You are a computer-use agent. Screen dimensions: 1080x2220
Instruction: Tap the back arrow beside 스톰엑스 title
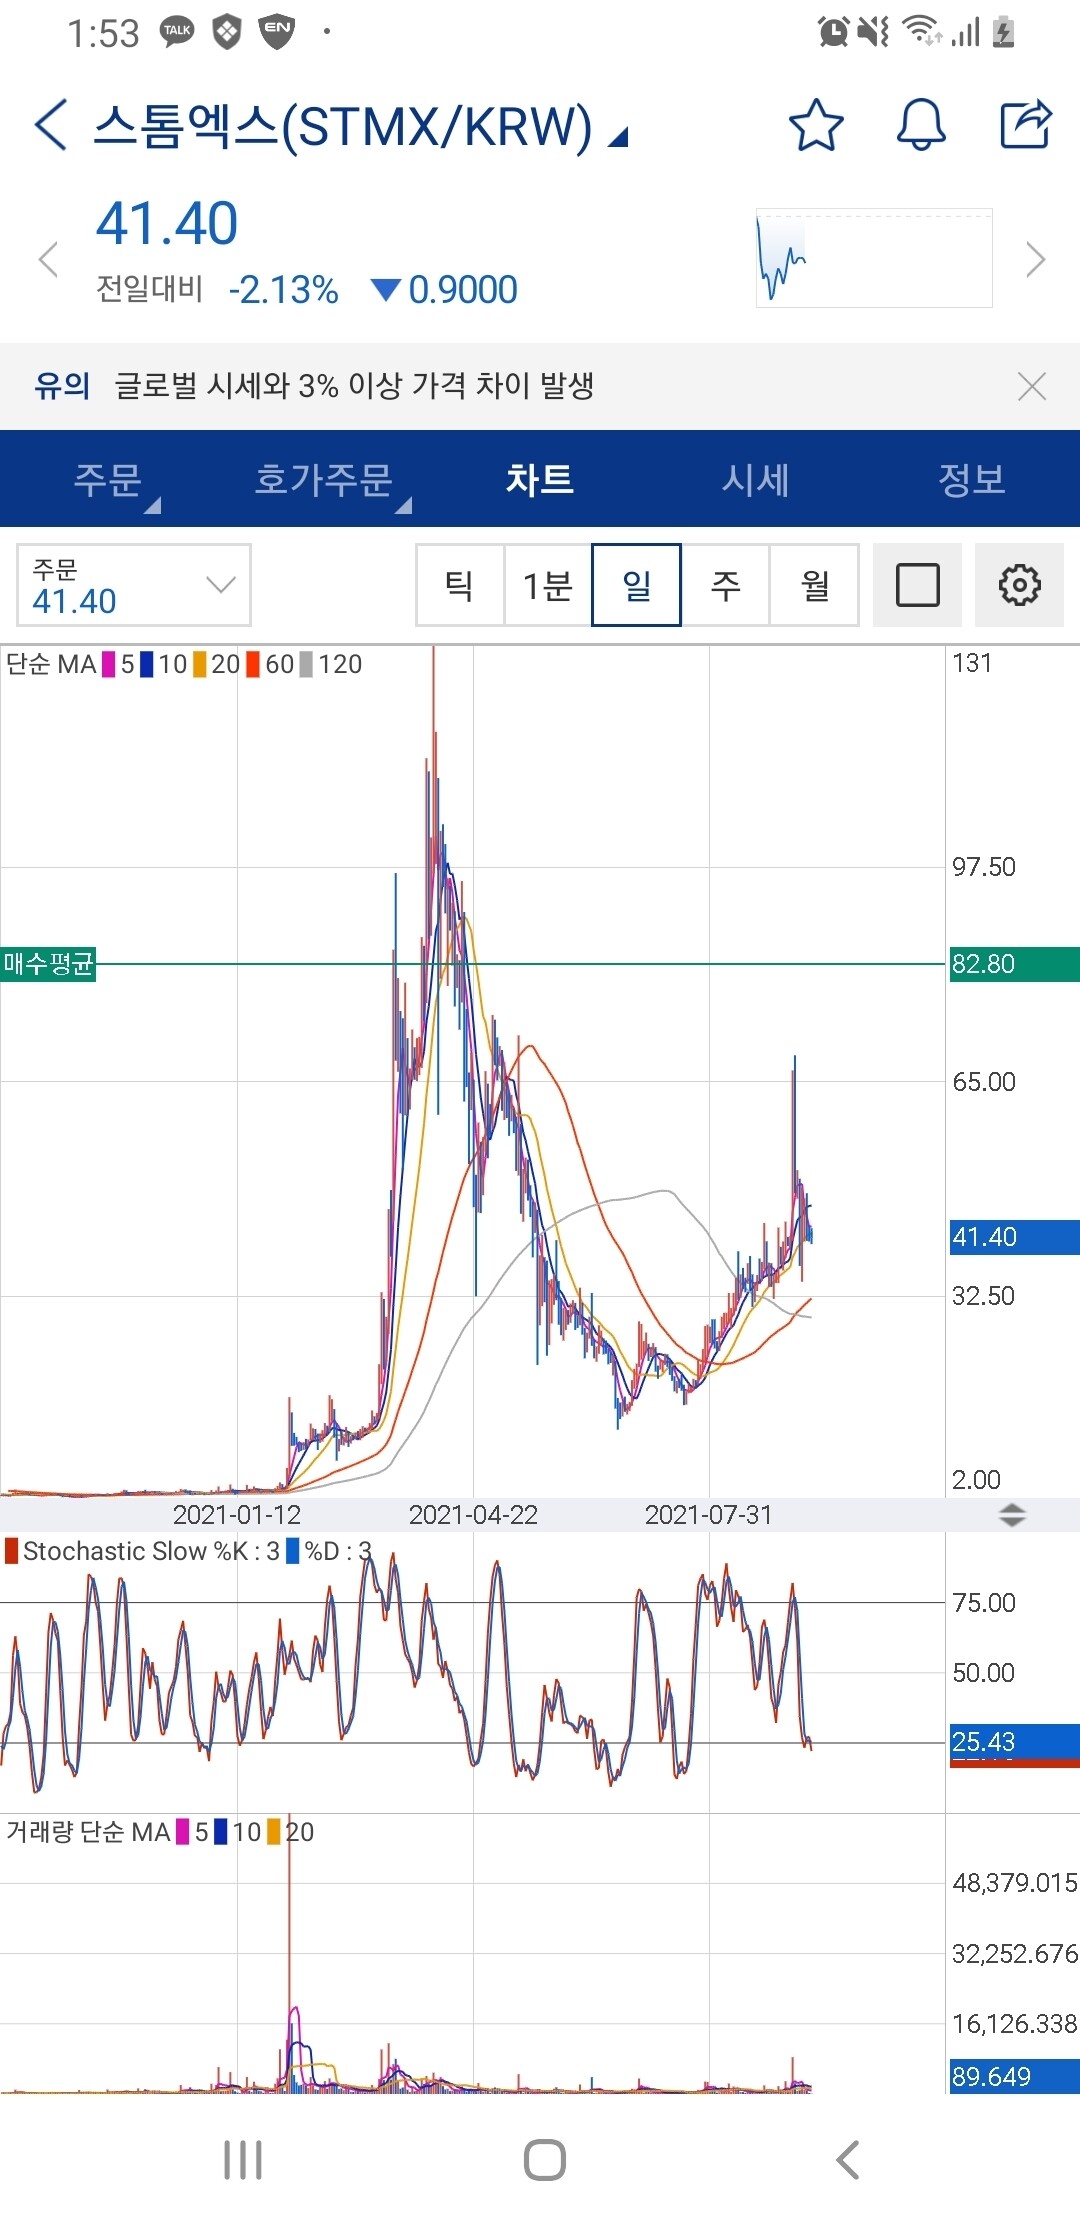[50, 126]
